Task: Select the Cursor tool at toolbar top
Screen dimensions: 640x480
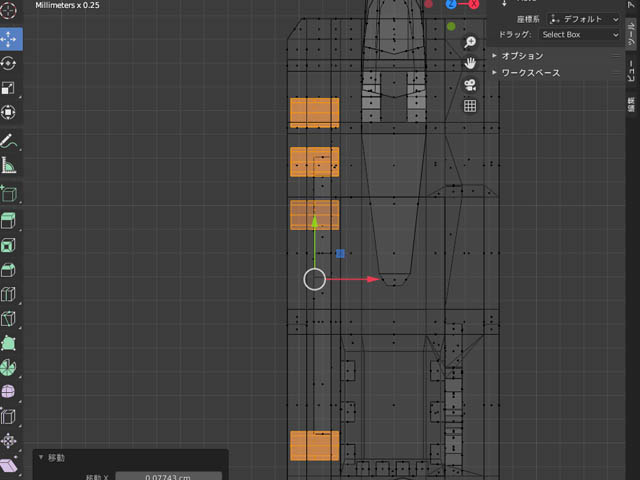Action: [x=8, y=10]
